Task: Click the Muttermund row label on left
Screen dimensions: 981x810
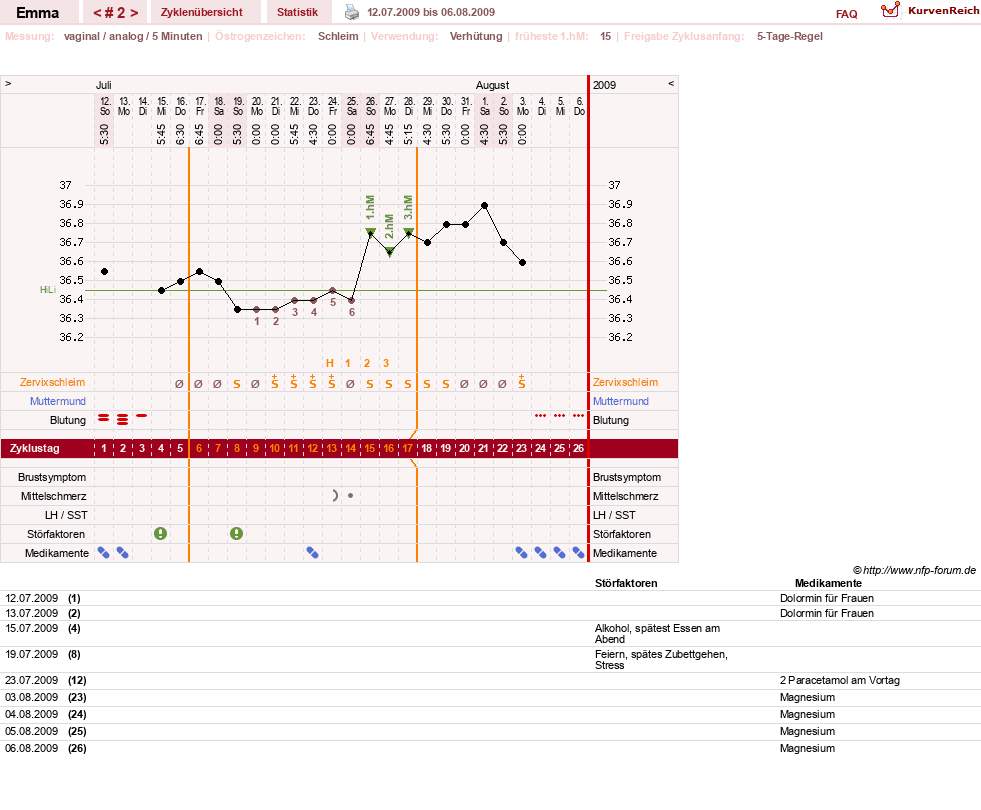Action: [58, 401]
